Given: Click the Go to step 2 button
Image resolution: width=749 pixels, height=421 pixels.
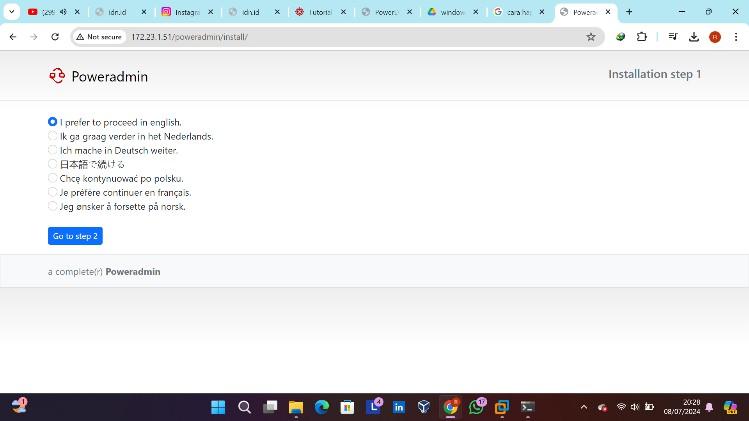Looking at the screenshot, I should pyautogui.click(x=75, y=236).
